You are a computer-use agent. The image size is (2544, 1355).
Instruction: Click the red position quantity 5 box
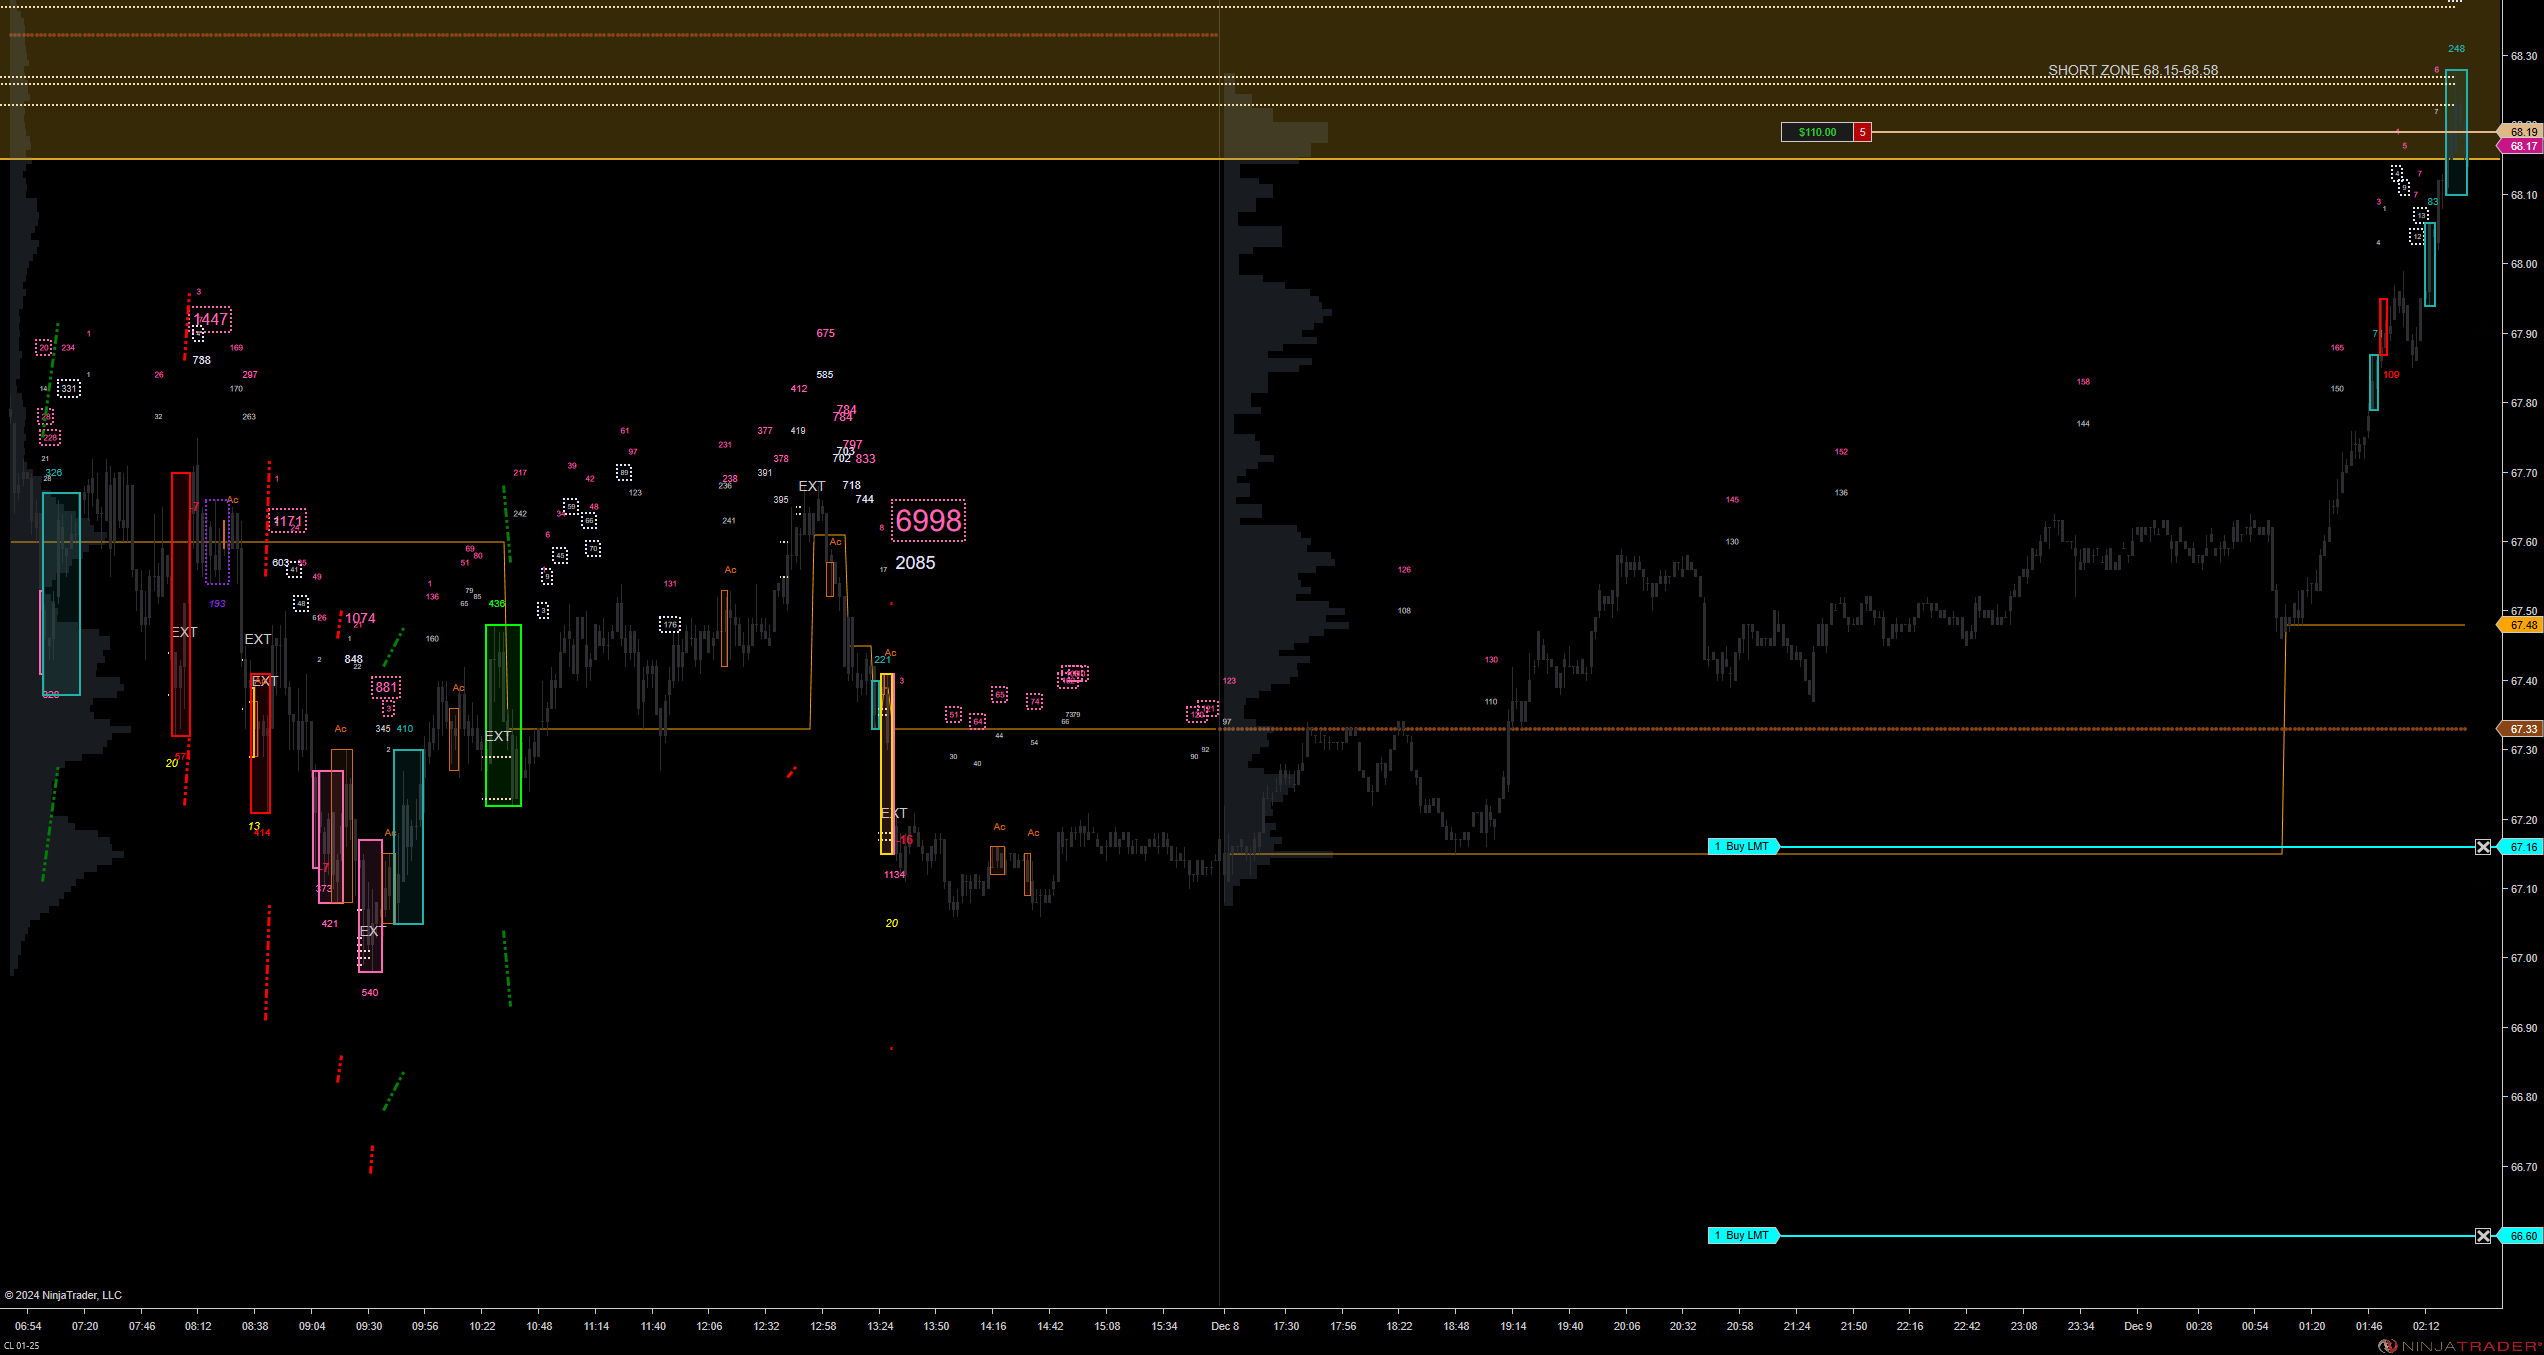(x=1862, y=132)
